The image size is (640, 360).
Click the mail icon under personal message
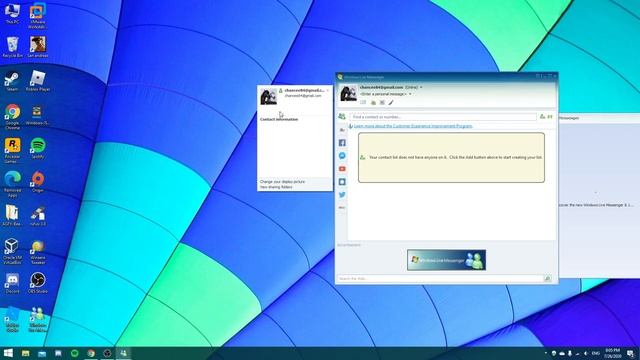(x=363, y=102)
